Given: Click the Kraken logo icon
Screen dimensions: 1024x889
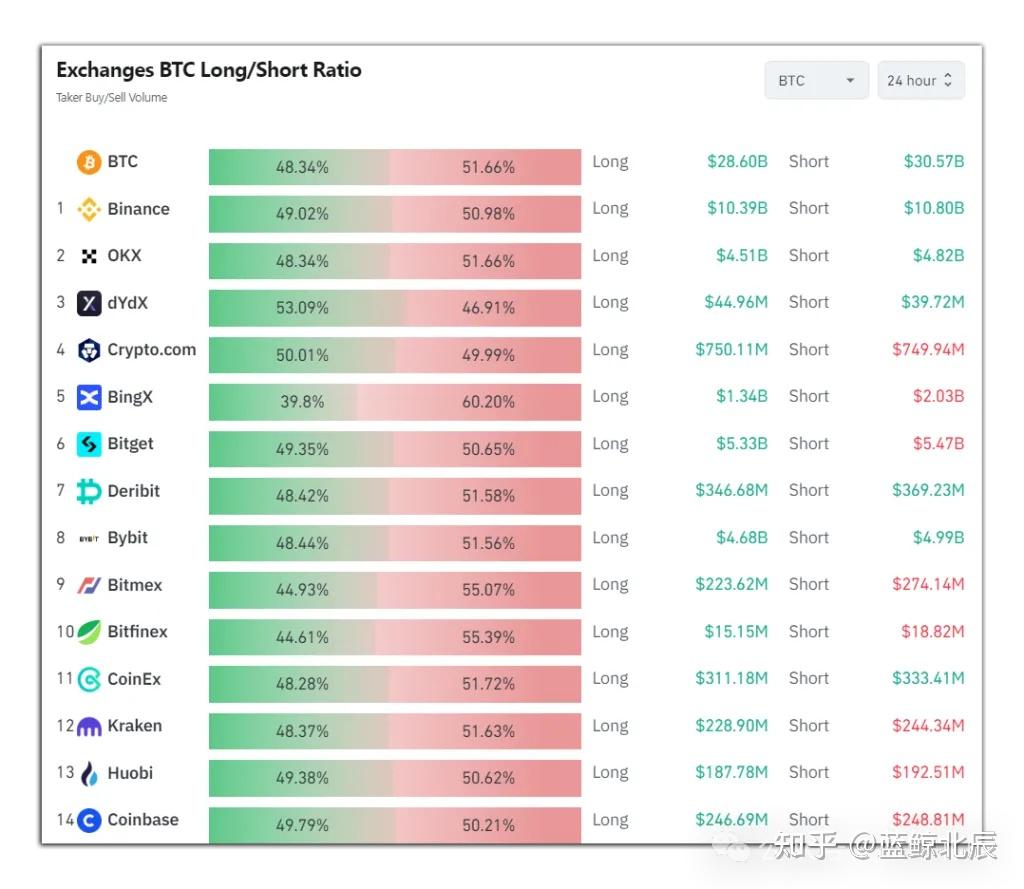Looking at the screenshot, I should pyautogui.click(x=89, y=726).
